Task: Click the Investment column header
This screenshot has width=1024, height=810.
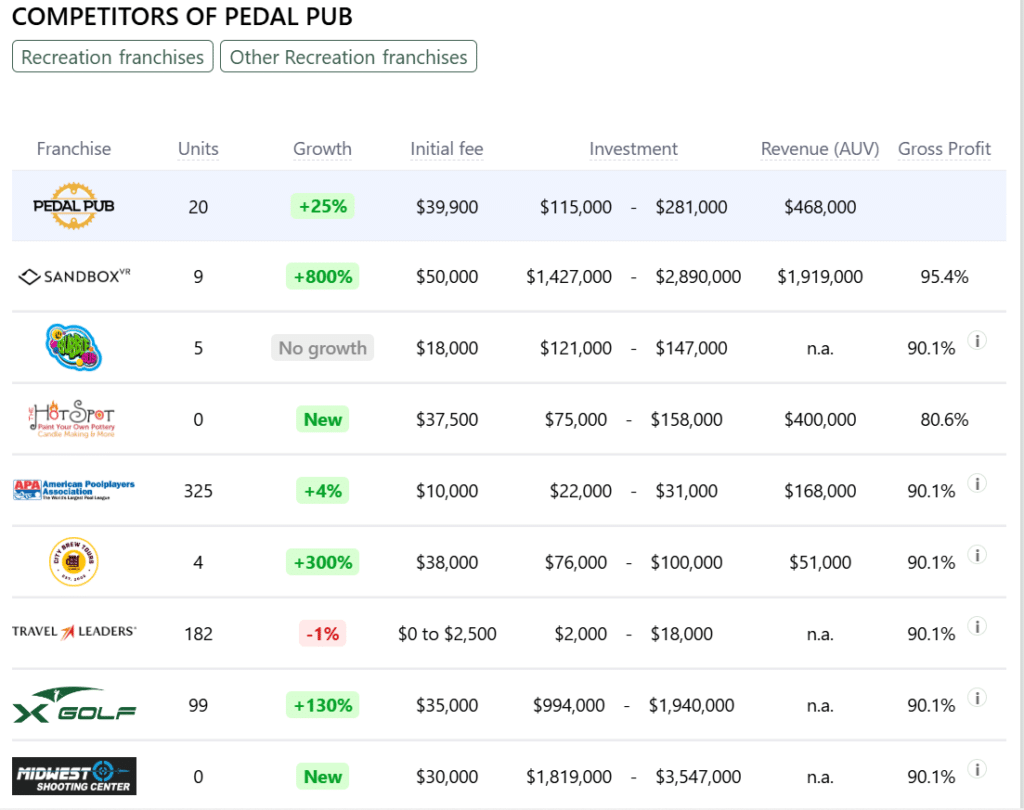Action: 633,149
